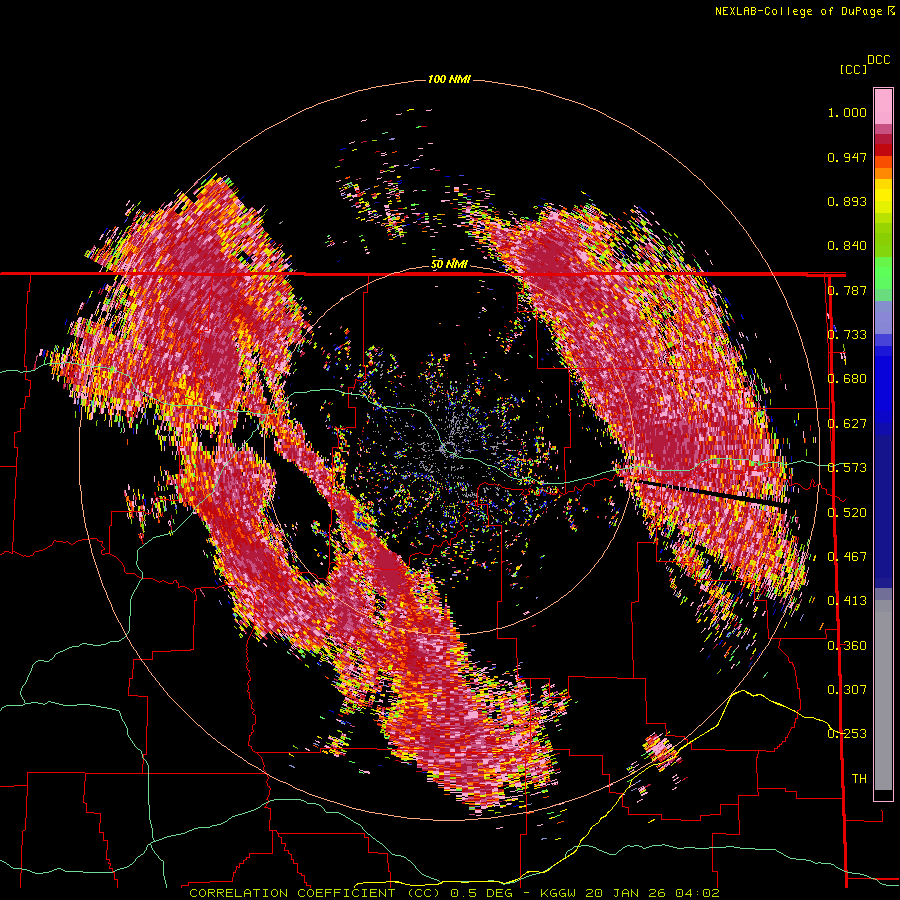Click the 0.467 color scale label

click(847, 557)
